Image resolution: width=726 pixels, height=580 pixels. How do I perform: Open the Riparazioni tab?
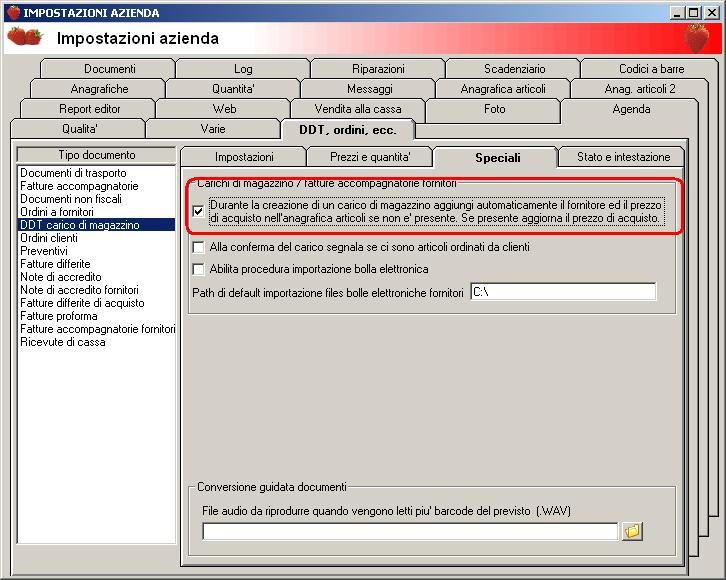coord(378,69)
